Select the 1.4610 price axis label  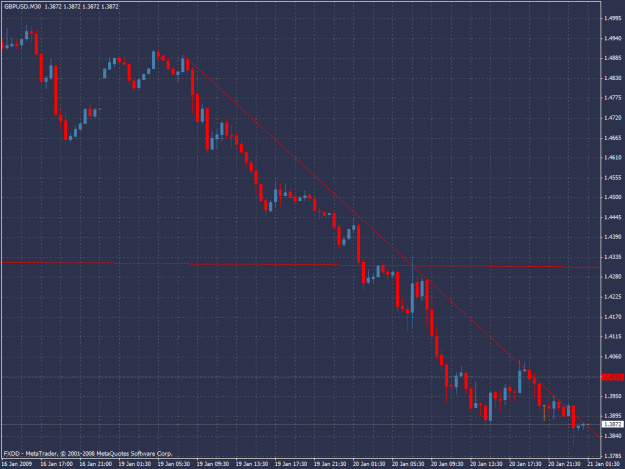pos(613,158)
